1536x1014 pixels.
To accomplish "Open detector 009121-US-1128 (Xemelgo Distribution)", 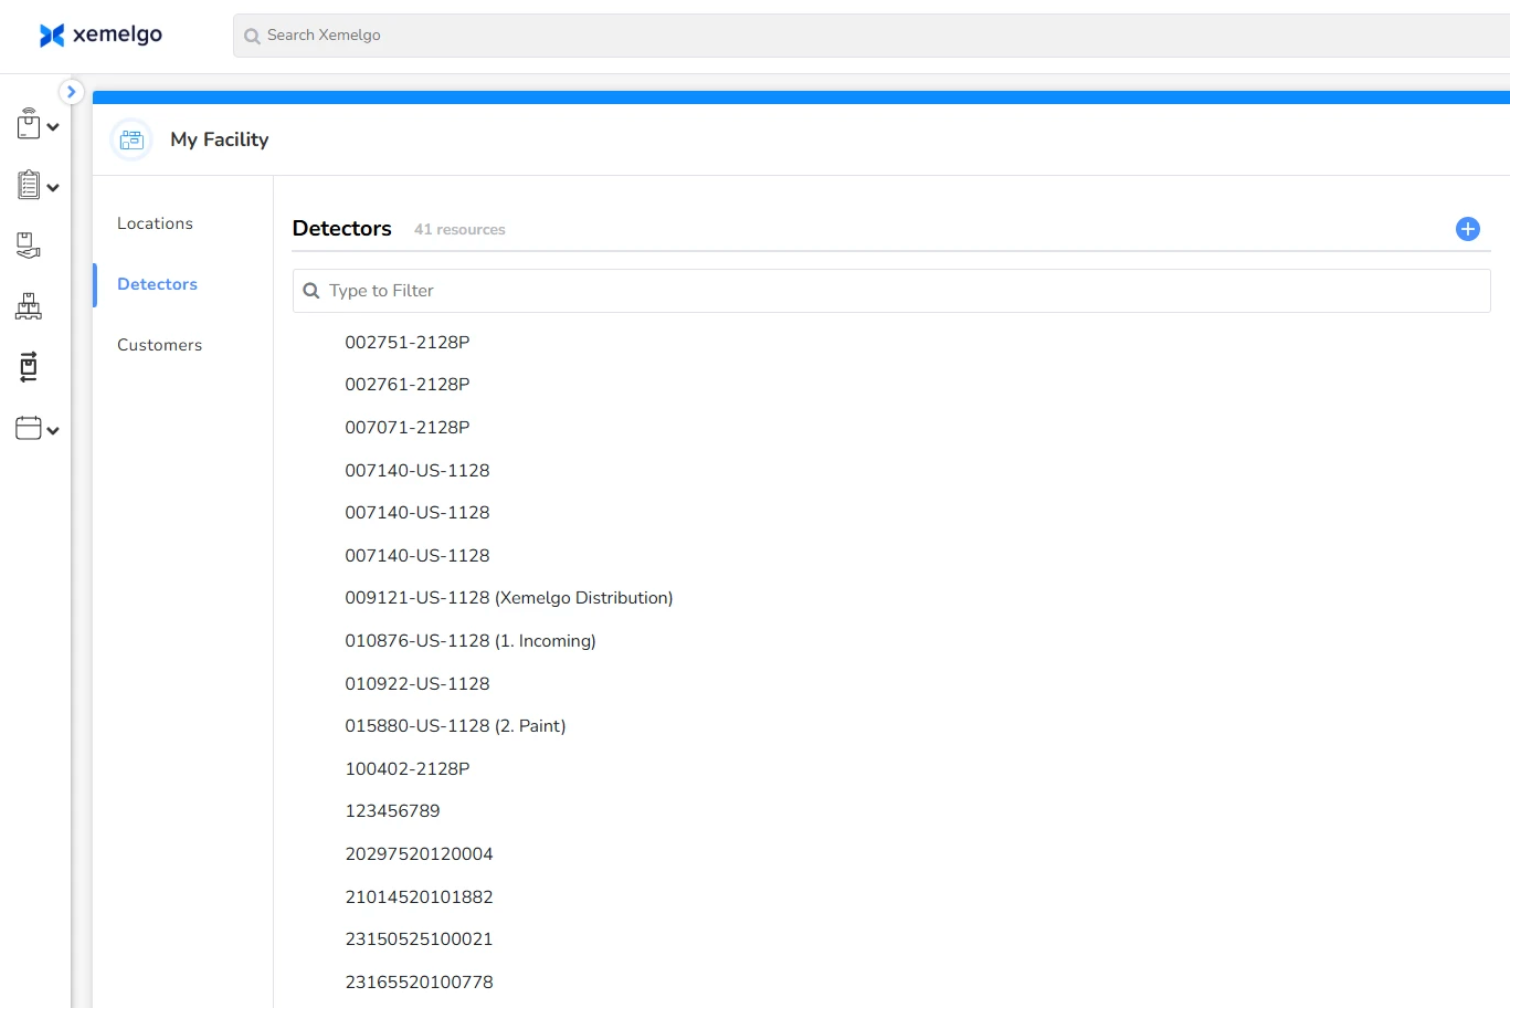I will pyautogui.click(x=509, y=598).
